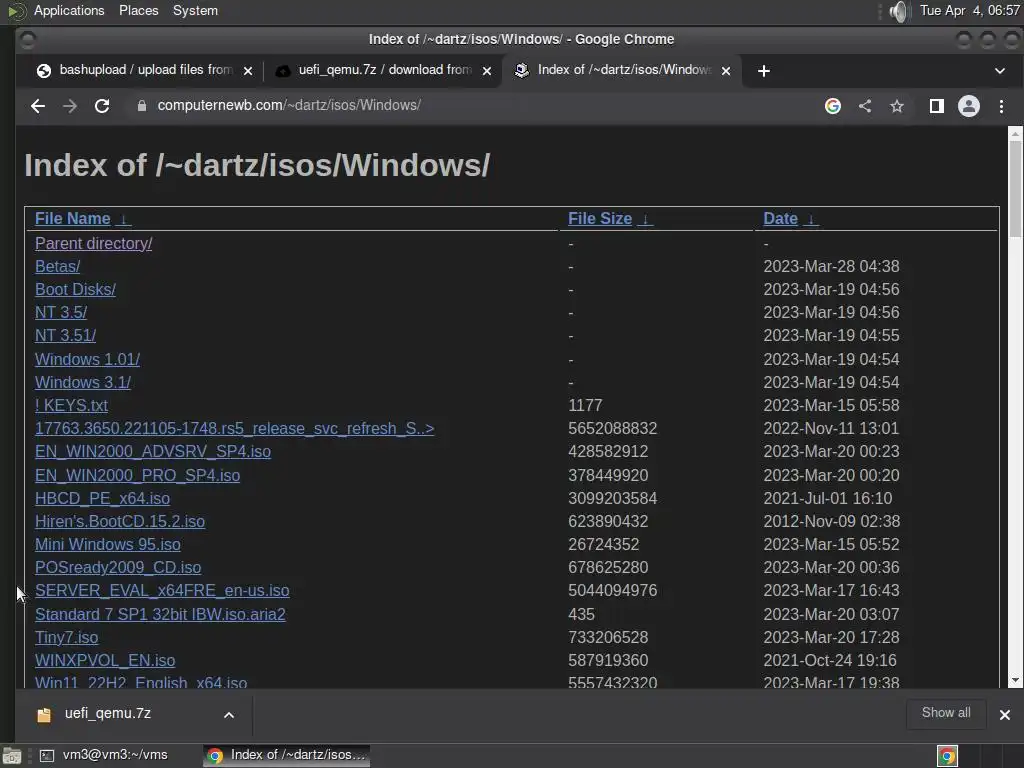The width and height of the screenshot is (1024, 768).
Task: Show the desktop via bottom-left icon
Action: [11, 756]
